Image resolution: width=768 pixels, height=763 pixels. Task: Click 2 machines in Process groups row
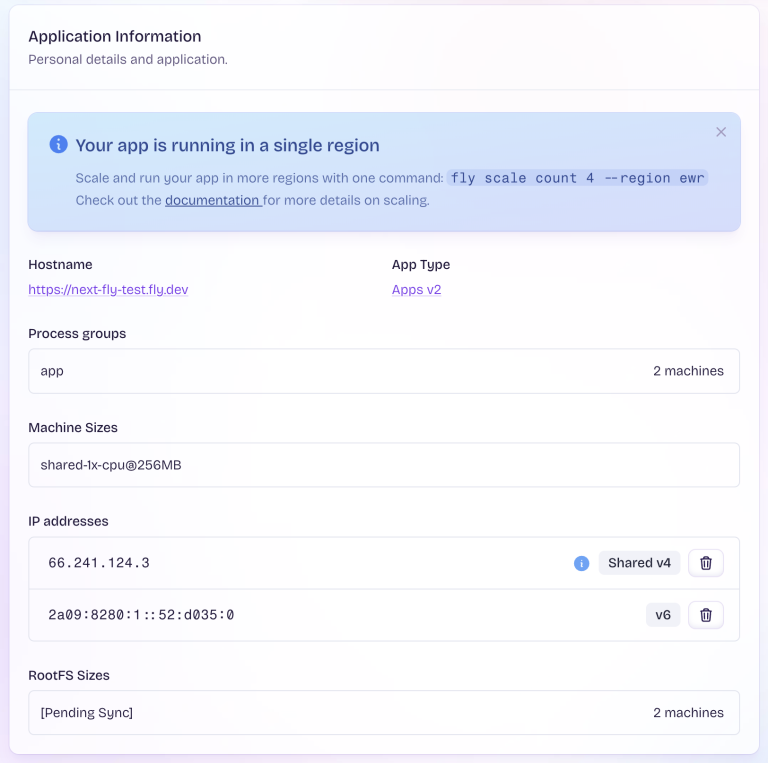(688, 371)
